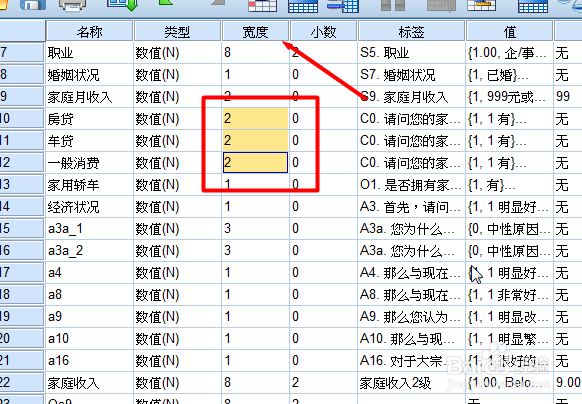Click the variable name a3a_2

[65, 251]
